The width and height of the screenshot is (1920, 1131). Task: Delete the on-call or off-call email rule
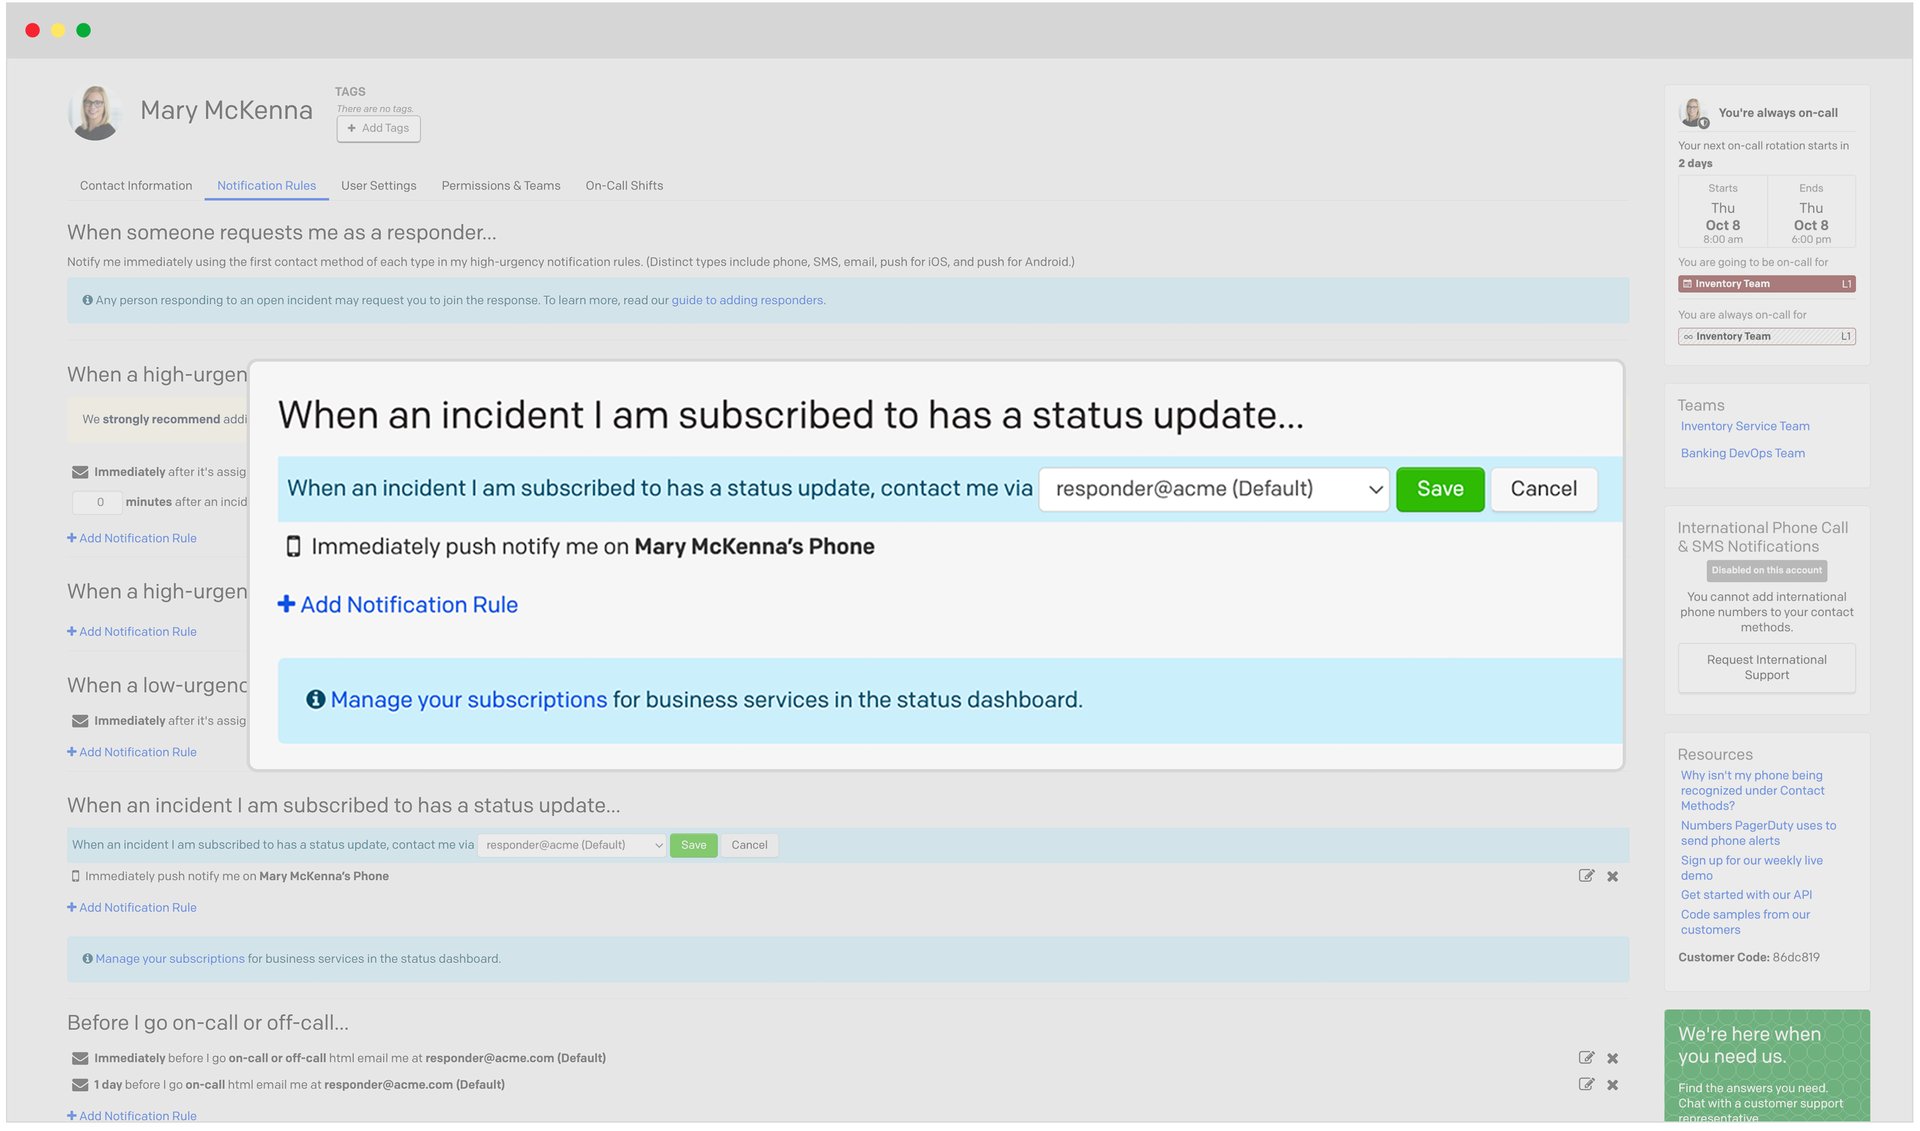tap(1612, 1058)
